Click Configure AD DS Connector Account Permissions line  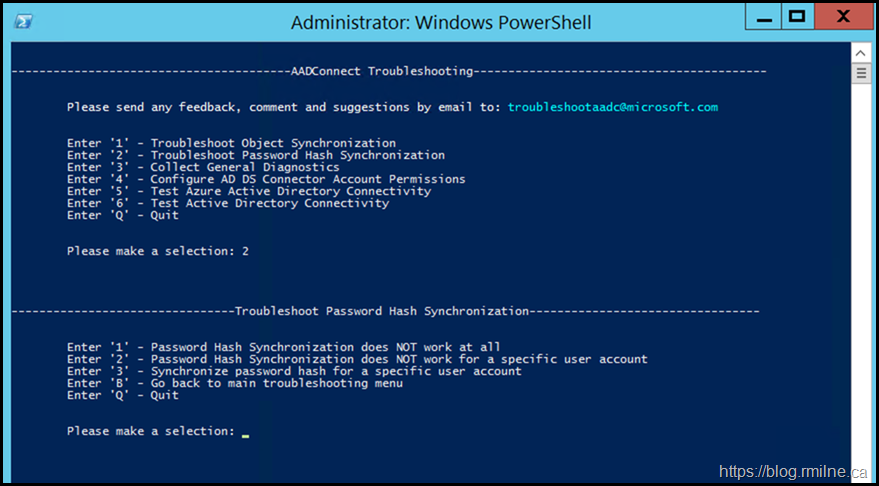[x=266, y=179]
